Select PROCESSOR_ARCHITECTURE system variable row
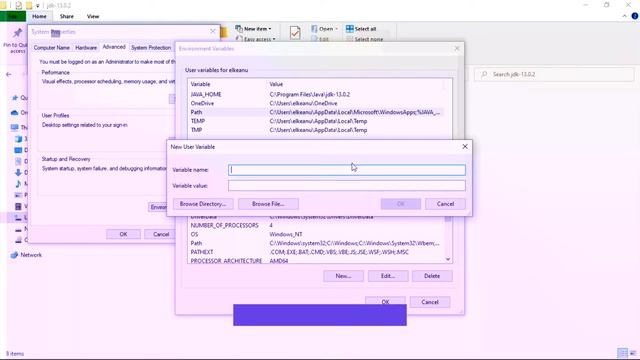The height and width of the screenshot is (360, 640). pos(315,260)
